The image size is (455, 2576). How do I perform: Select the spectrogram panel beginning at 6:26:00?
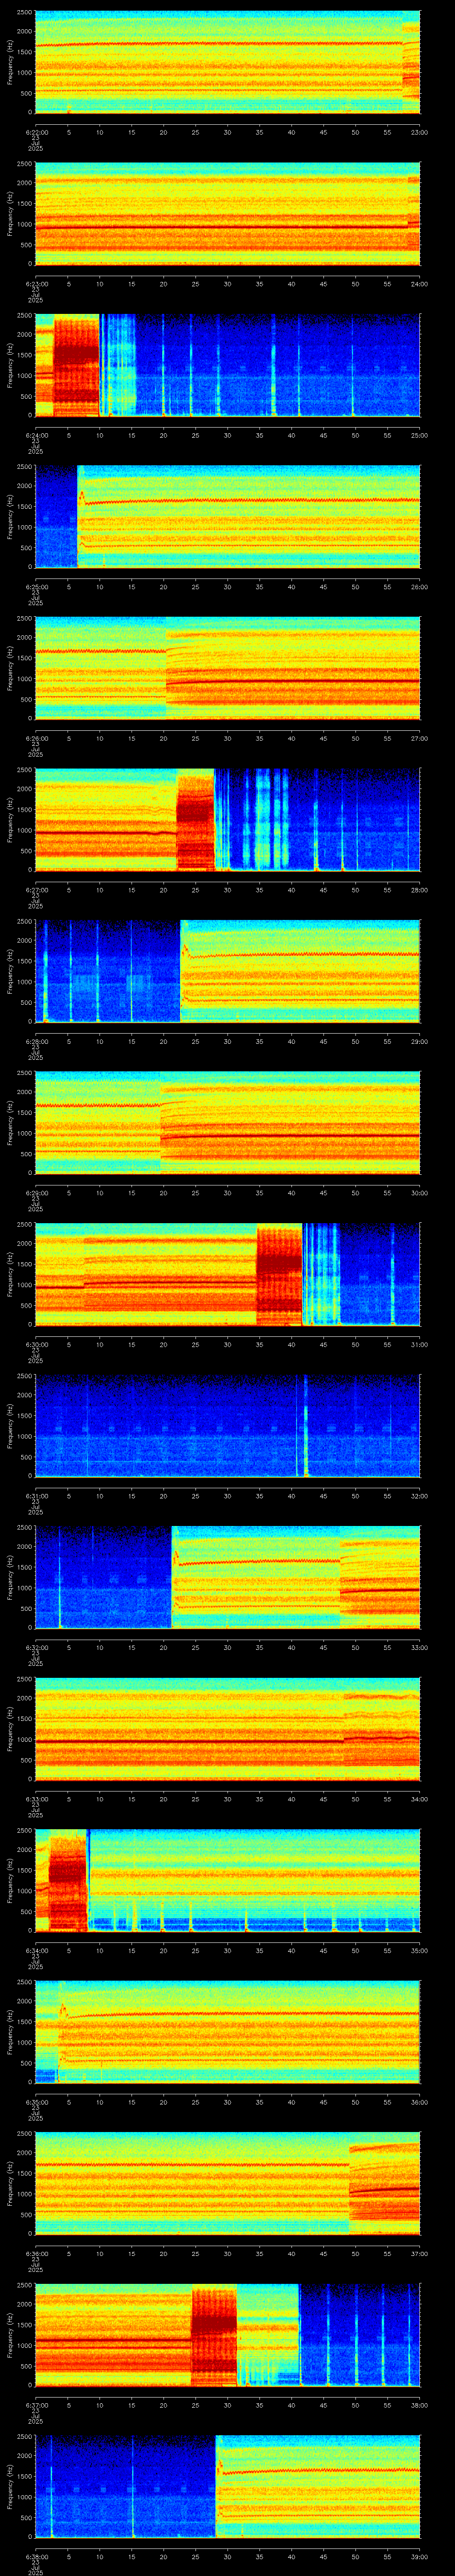(227, 668)
